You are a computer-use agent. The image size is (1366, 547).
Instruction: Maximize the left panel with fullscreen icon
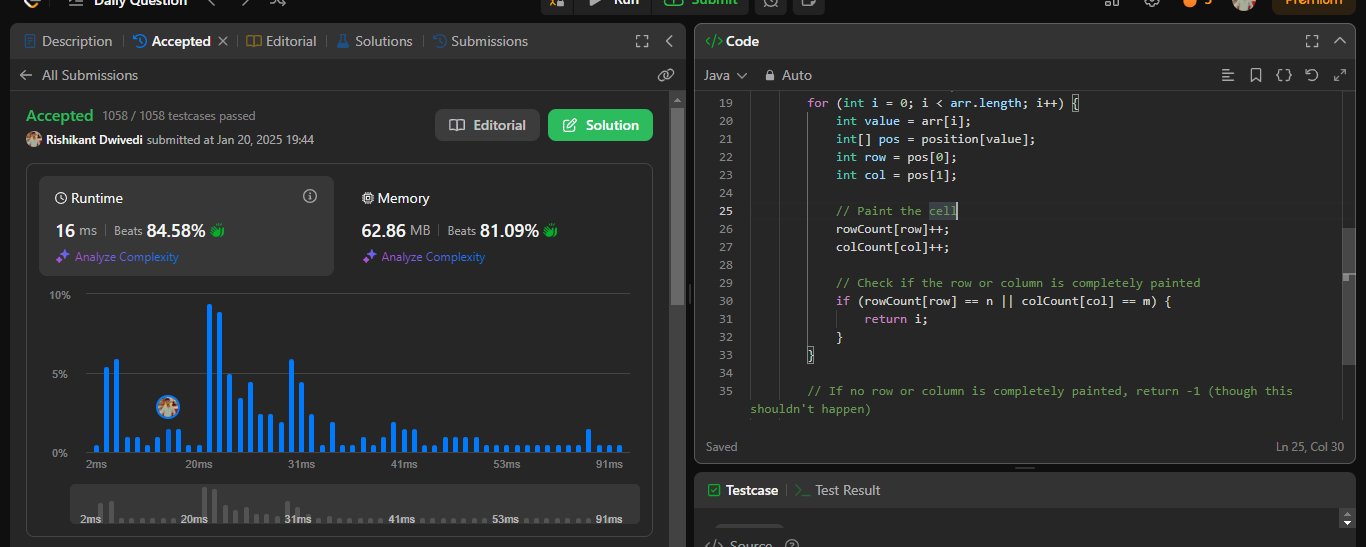[642, 41]
